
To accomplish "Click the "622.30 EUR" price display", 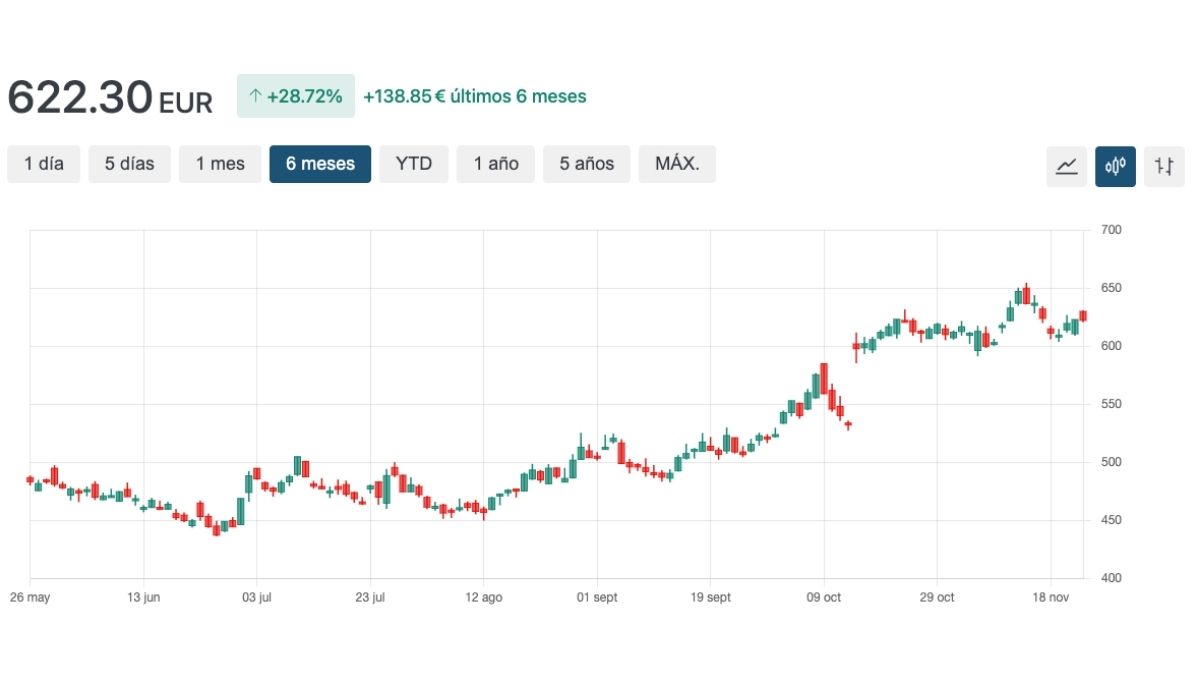I will coord(109,96).
